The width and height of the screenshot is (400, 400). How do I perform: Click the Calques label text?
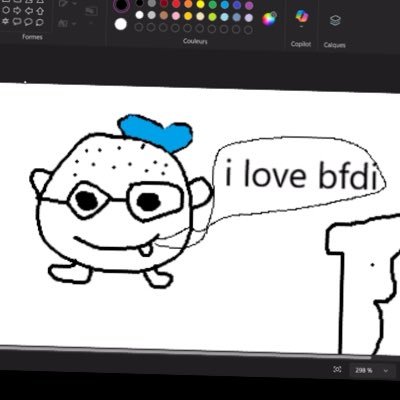334,45
